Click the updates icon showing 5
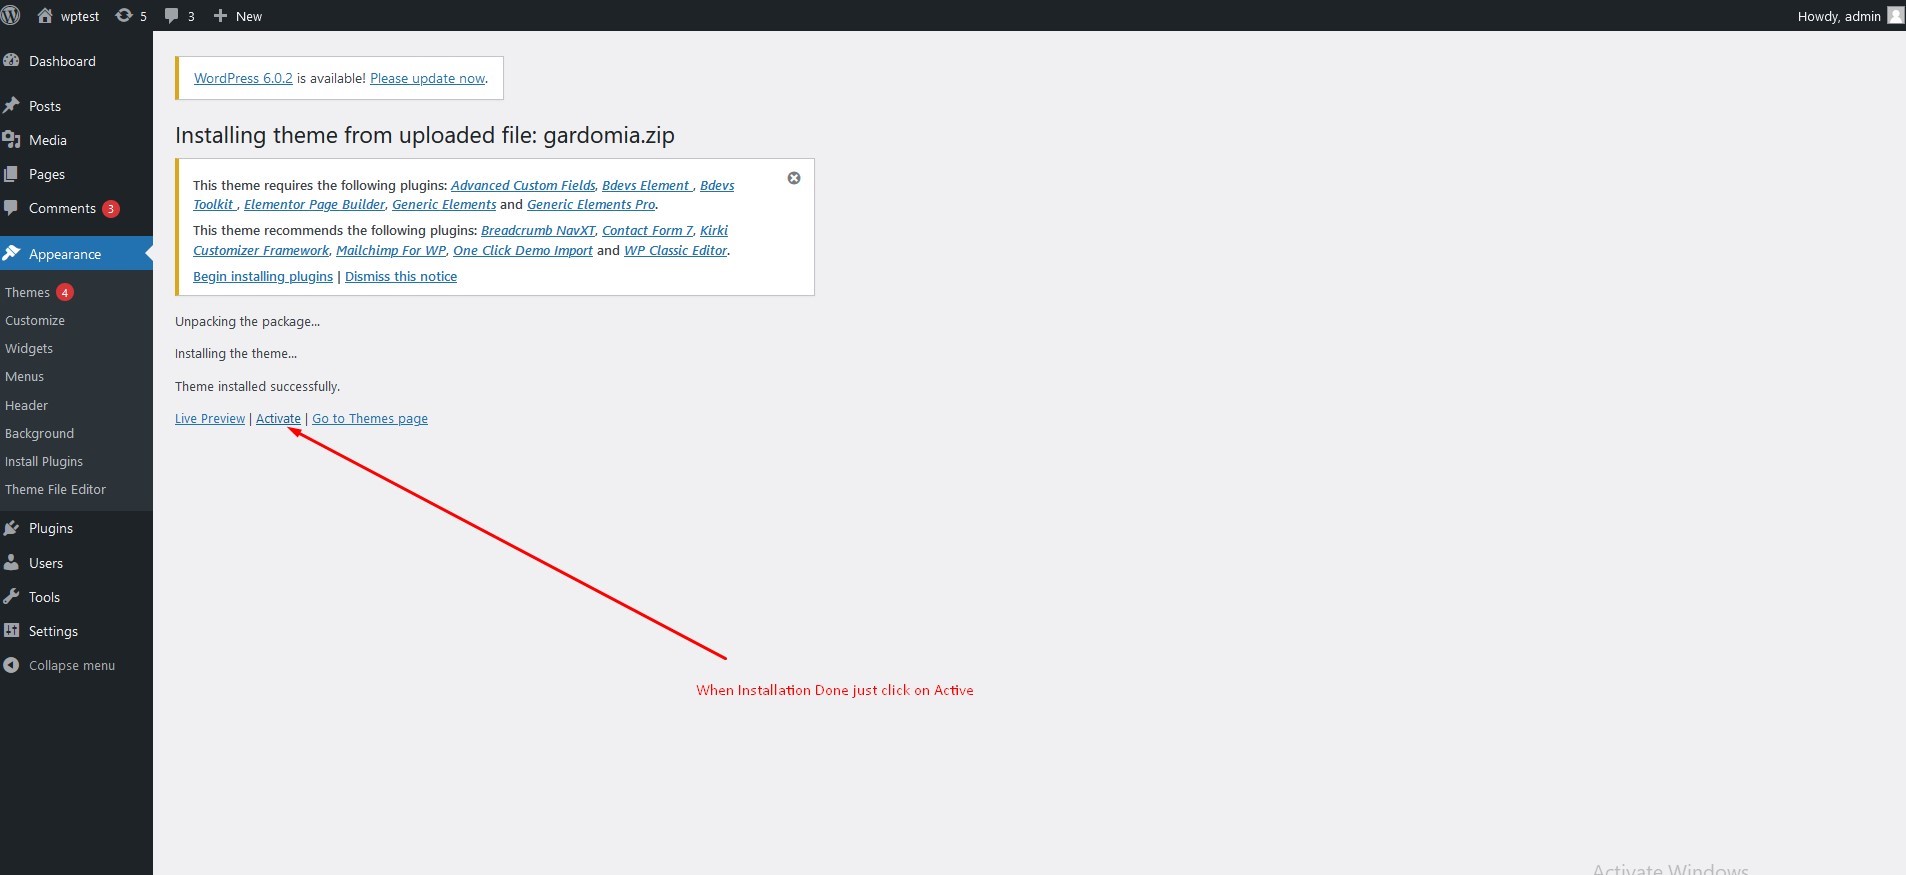Image resolution: width=1906 pixels, height=875 pixels. click(x=130, y=16)
